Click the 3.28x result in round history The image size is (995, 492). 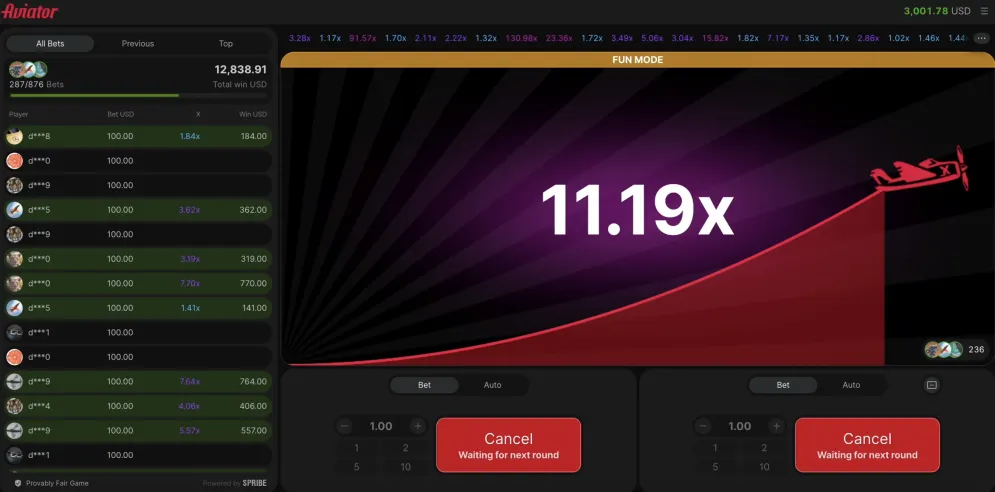tap(300, 38)
